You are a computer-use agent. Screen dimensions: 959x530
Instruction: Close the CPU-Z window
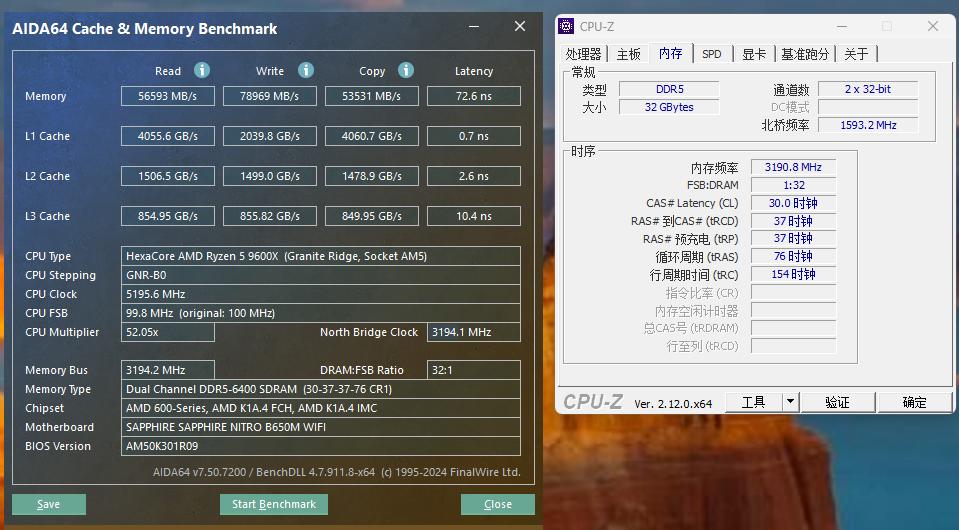point(933,26)
